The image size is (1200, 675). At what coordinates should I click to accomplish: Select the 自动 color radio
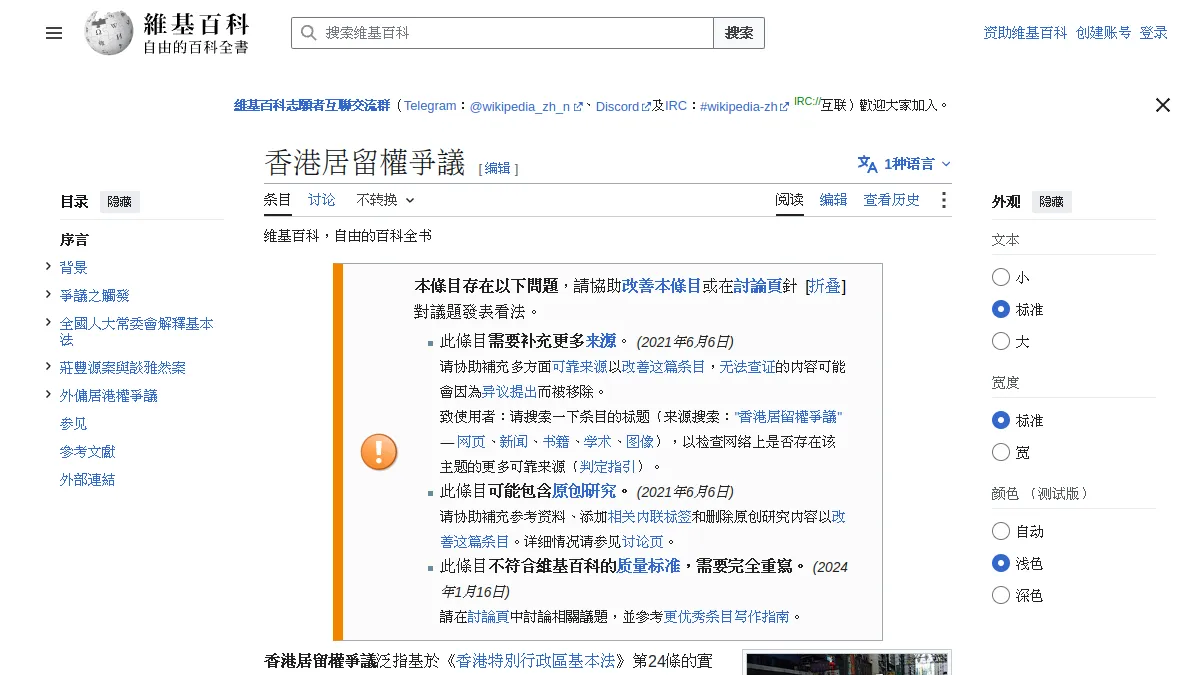click(x=1001, y=531)
